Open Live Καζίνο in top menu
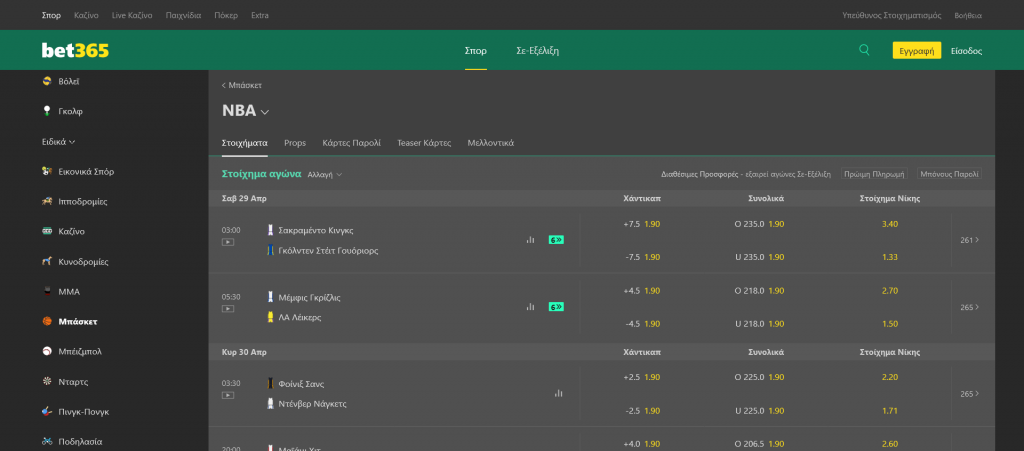 (x=132, y=15)
